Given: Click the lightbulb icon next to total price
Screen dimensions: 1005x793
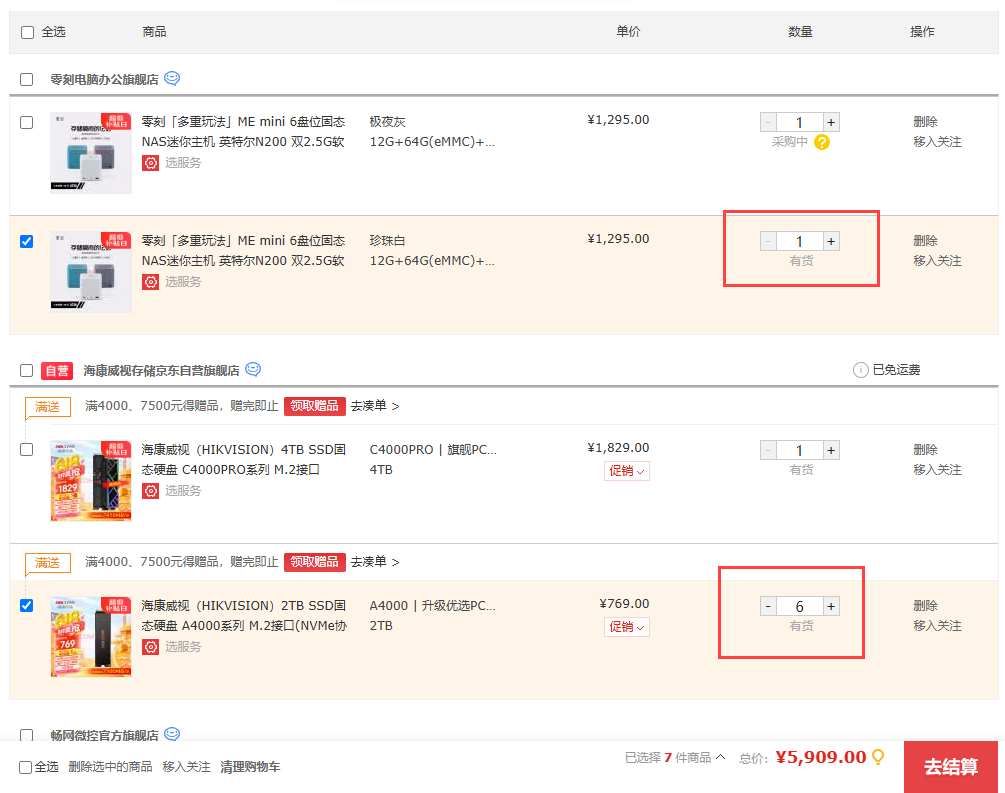Looking at the screenshot, I should tap(879, 757).
